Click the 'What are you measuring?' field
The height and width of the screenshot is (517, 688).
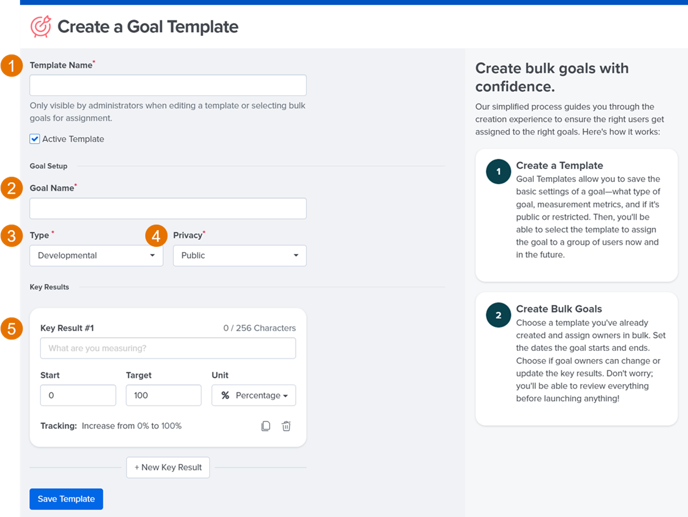pyautogui.click(x=168, y=348)
